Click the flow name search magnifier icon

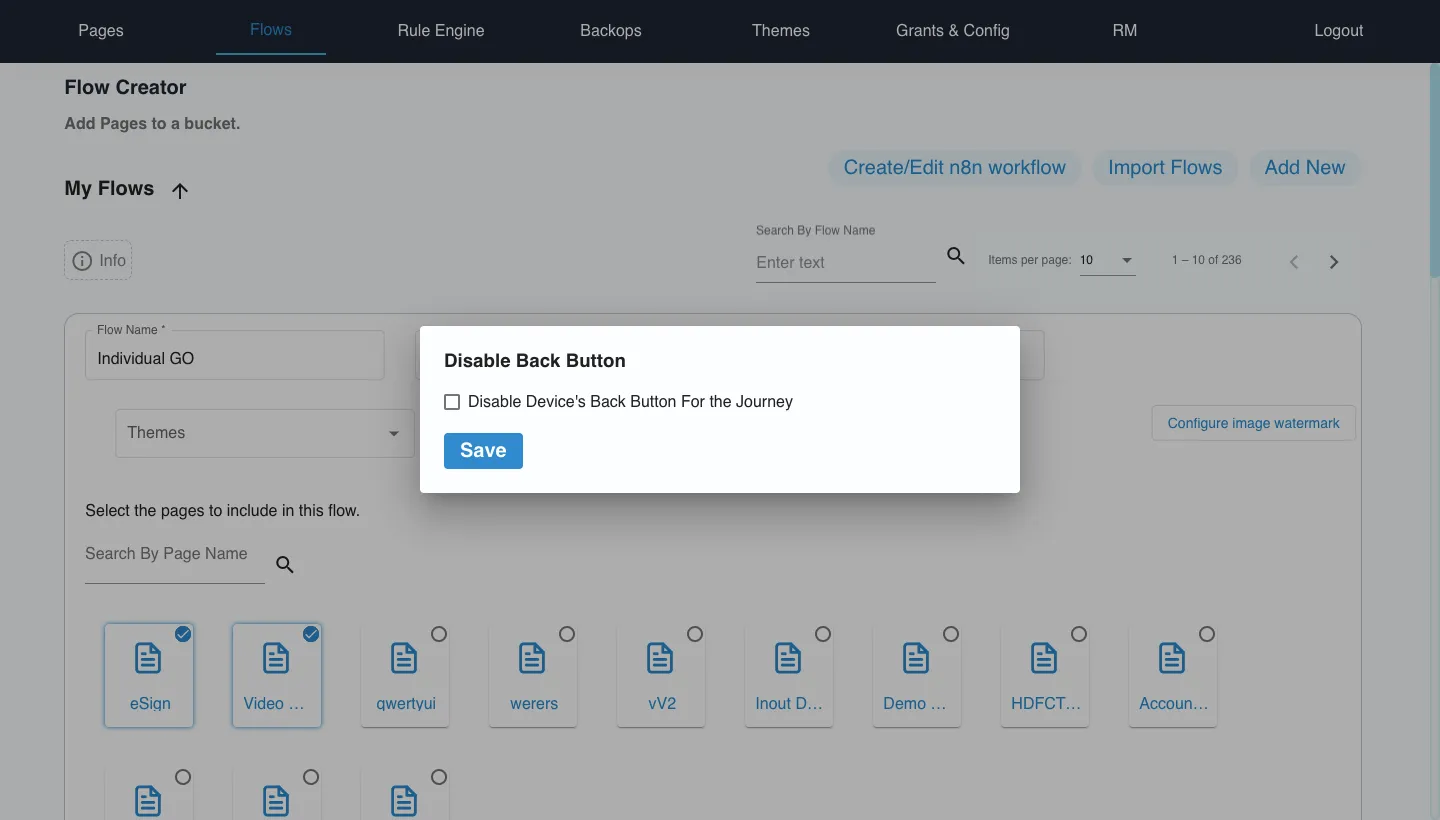tap(956, 256)
